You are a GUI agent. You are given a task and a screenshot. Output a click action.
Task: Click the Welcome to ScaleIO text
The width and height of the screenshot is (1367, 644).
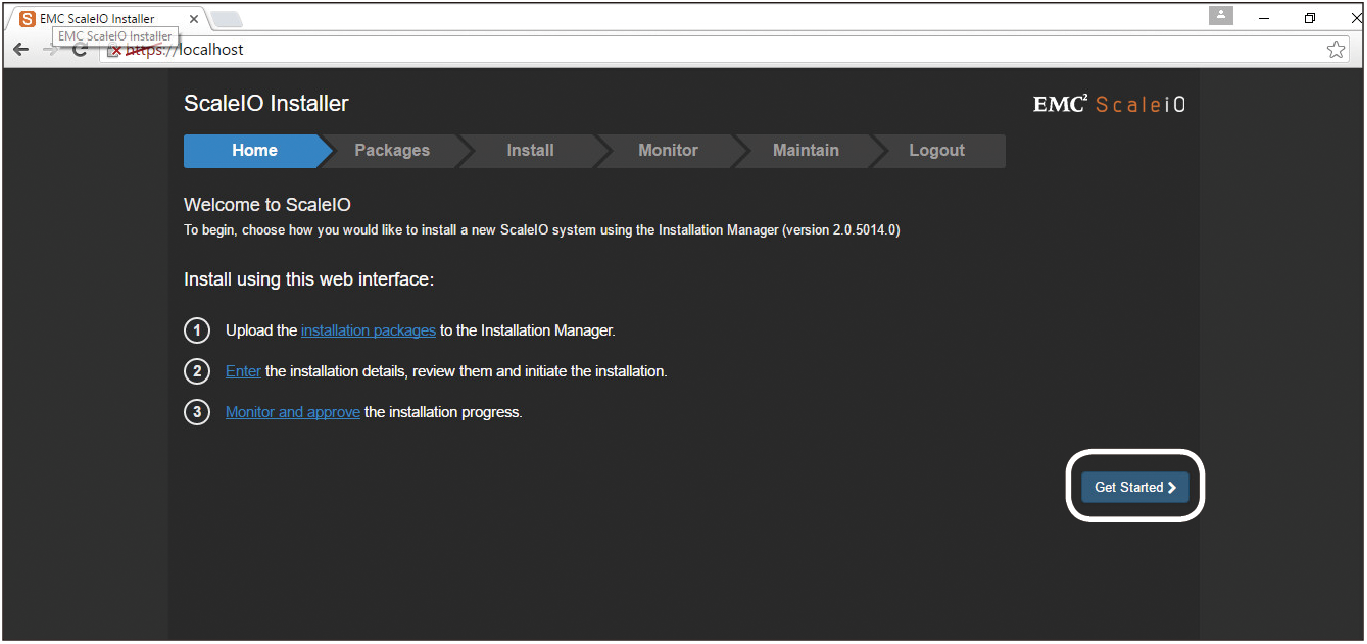267,205
